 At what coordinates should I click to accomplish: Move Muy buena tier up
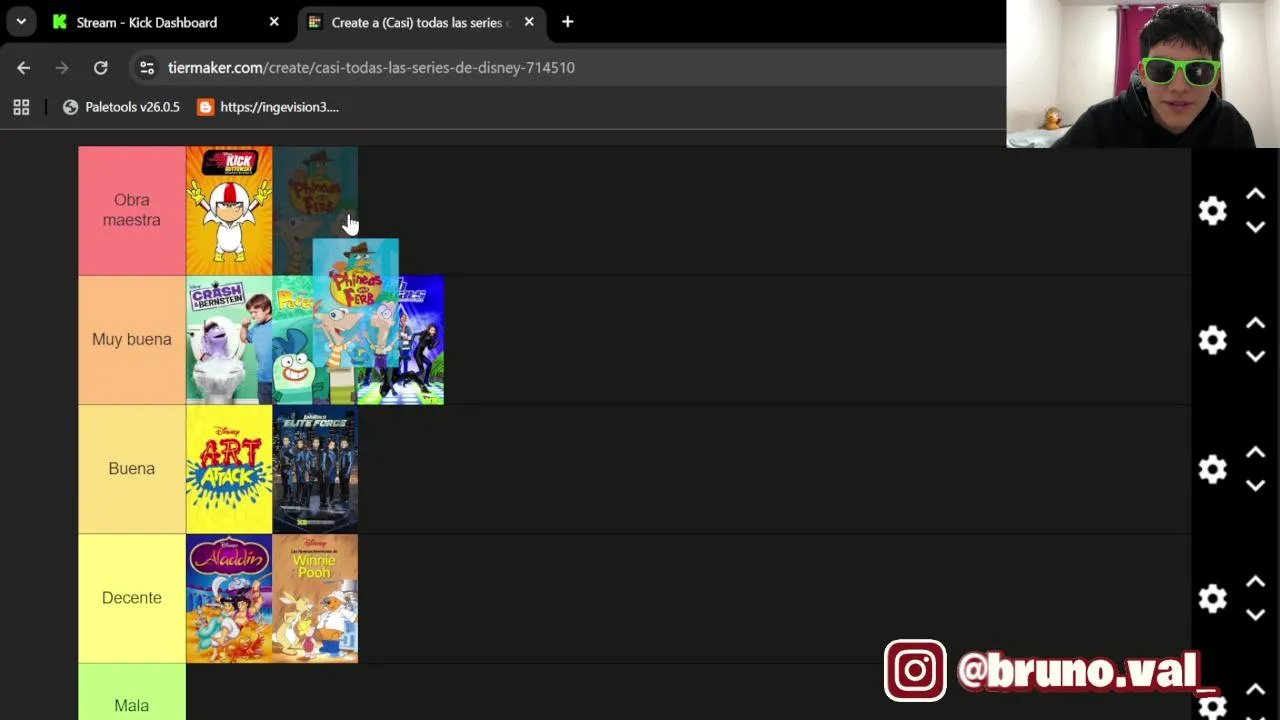[x=1256, y=323]
